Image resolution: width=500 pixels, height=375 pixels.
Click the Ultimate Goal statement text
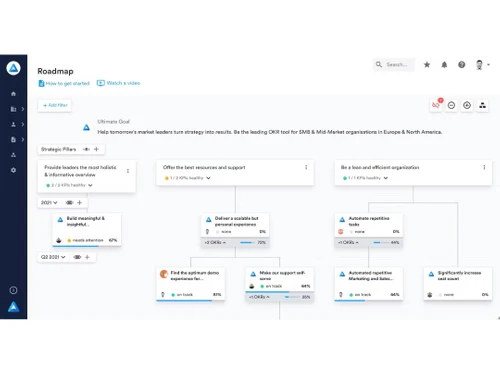270,132
